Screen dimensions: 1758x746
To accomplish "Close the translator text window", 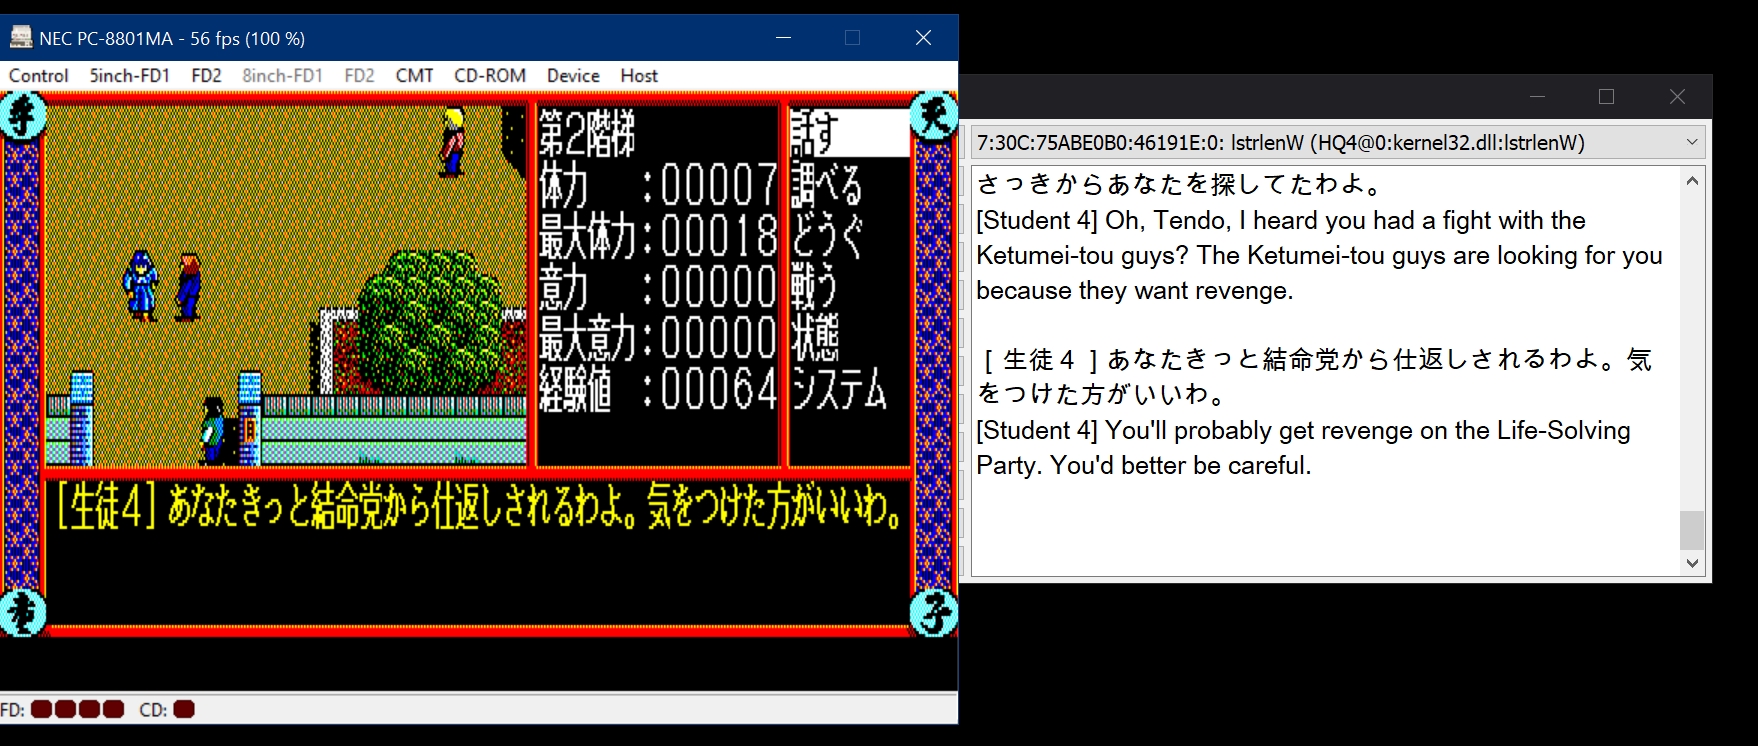I will [x=1677, y=97].
